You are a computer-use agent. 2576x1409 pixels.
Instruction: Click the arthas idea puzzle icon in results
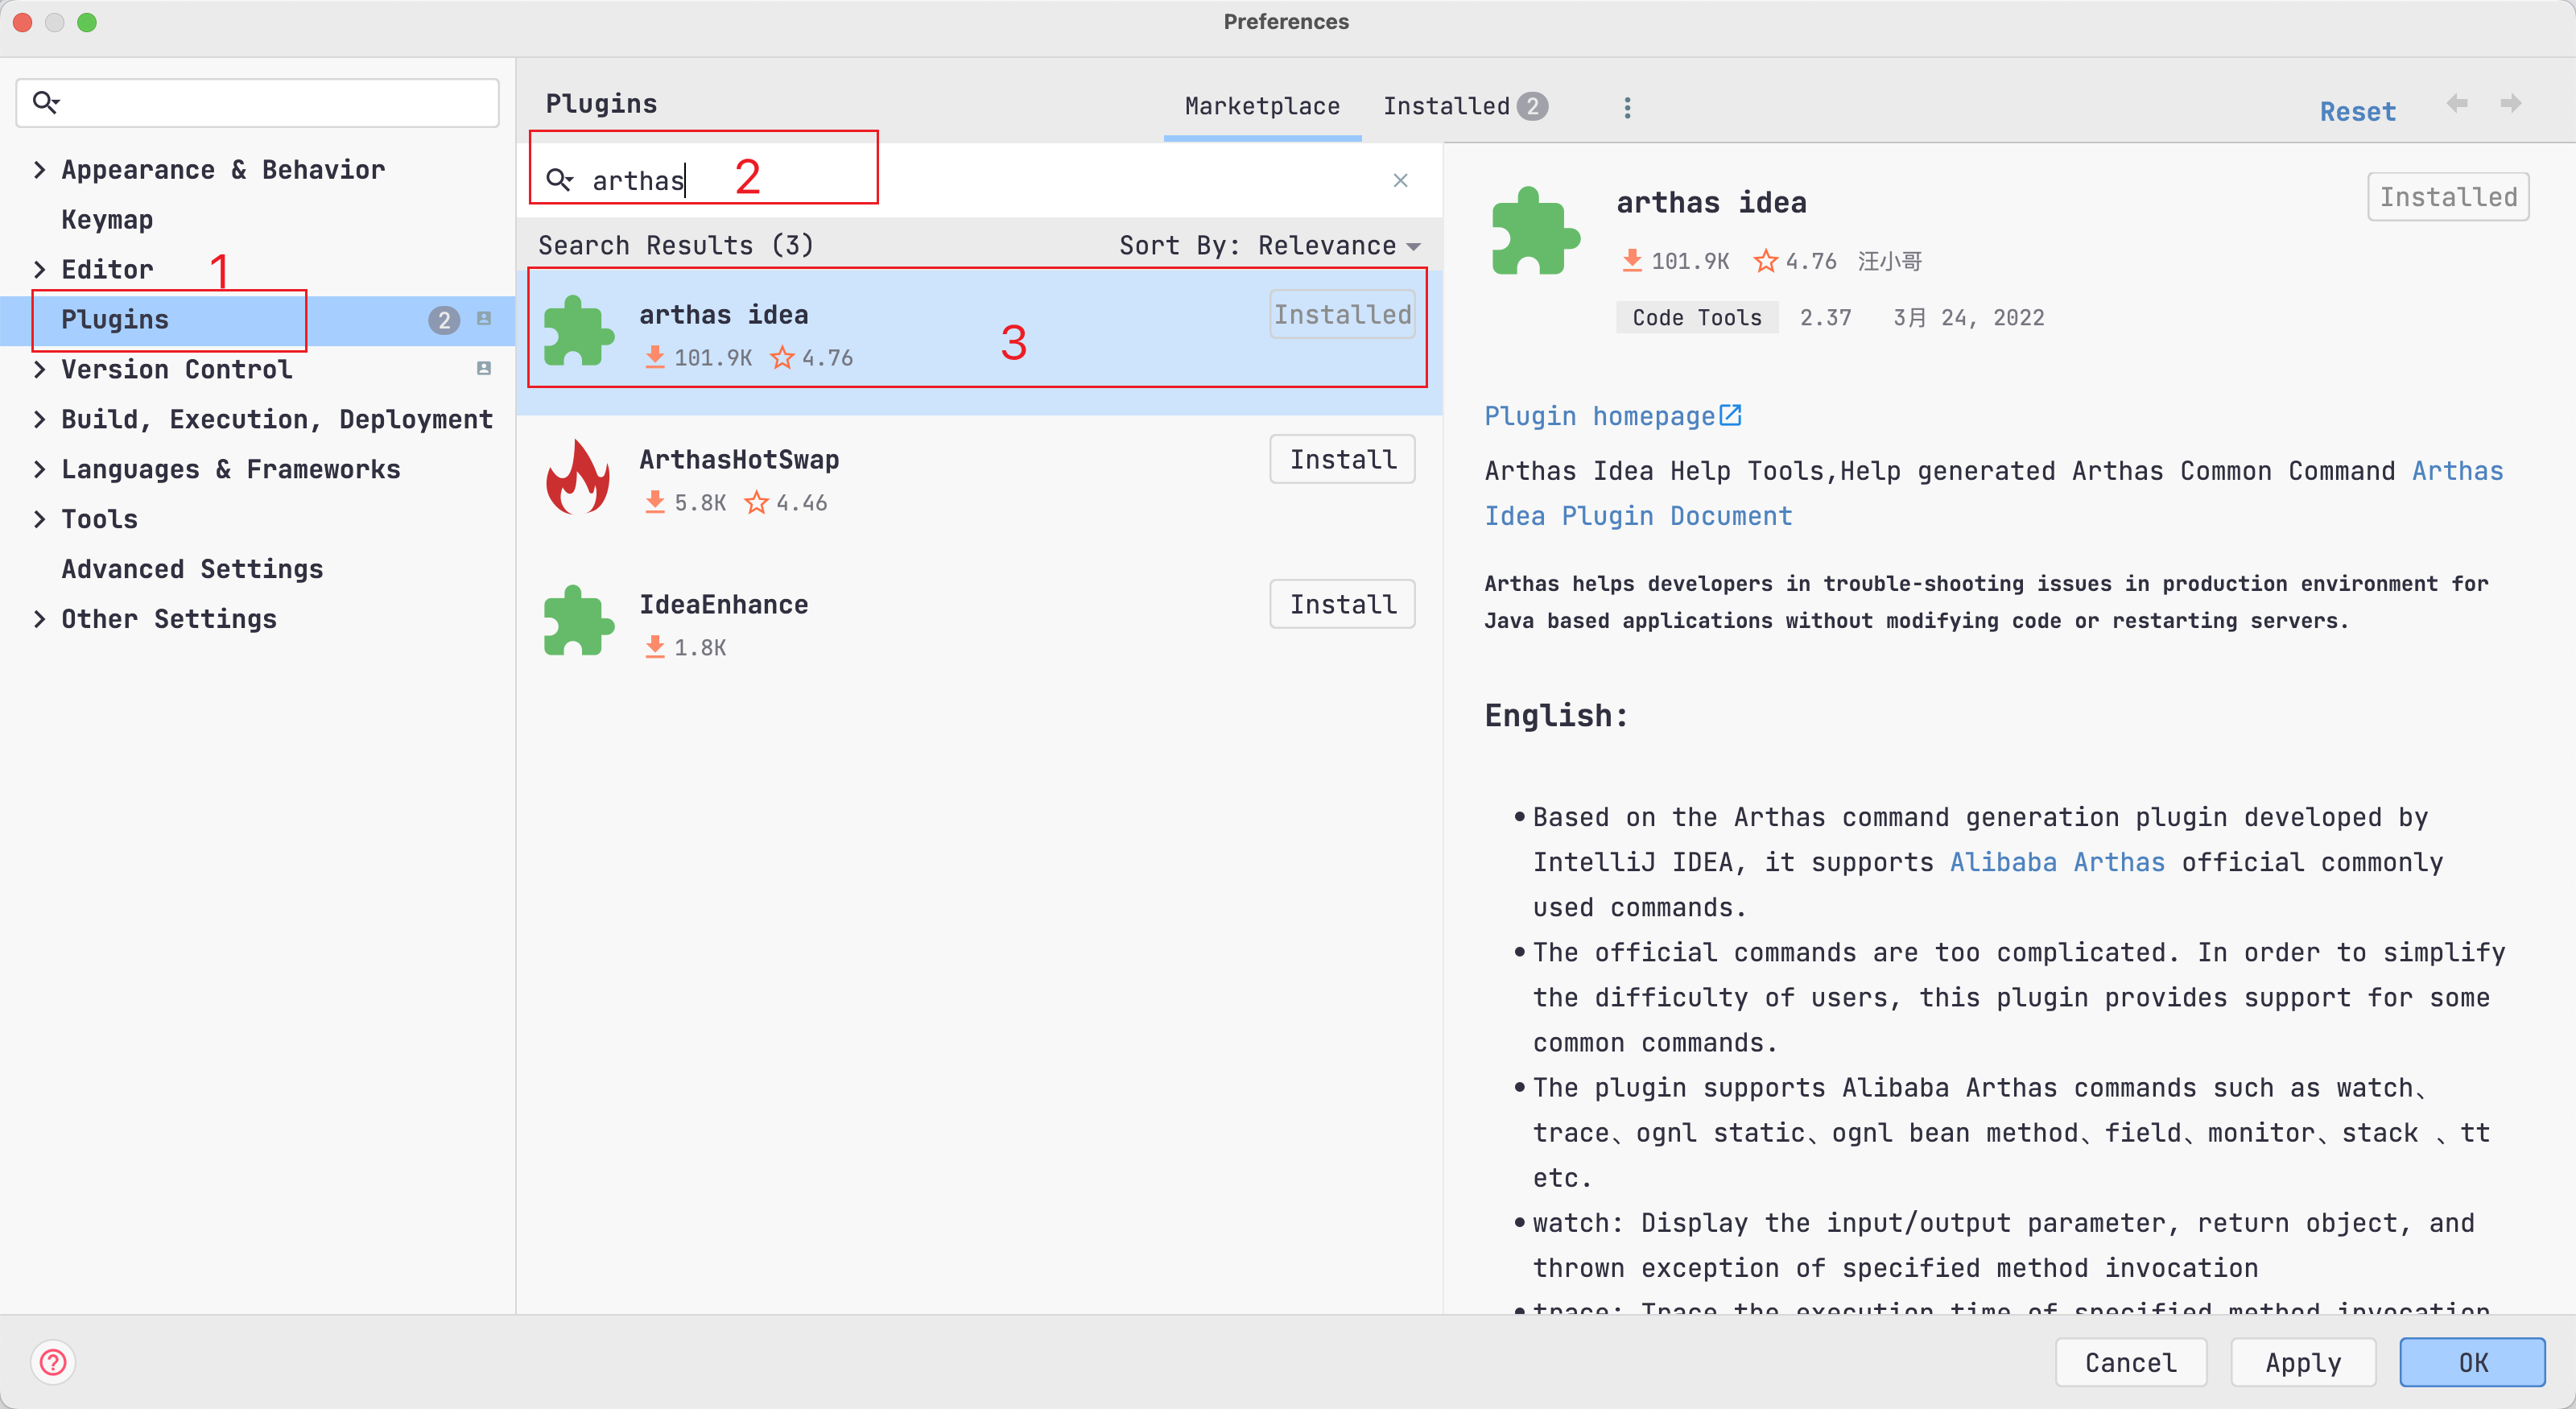pyautogui.click(x=578, y=331)
